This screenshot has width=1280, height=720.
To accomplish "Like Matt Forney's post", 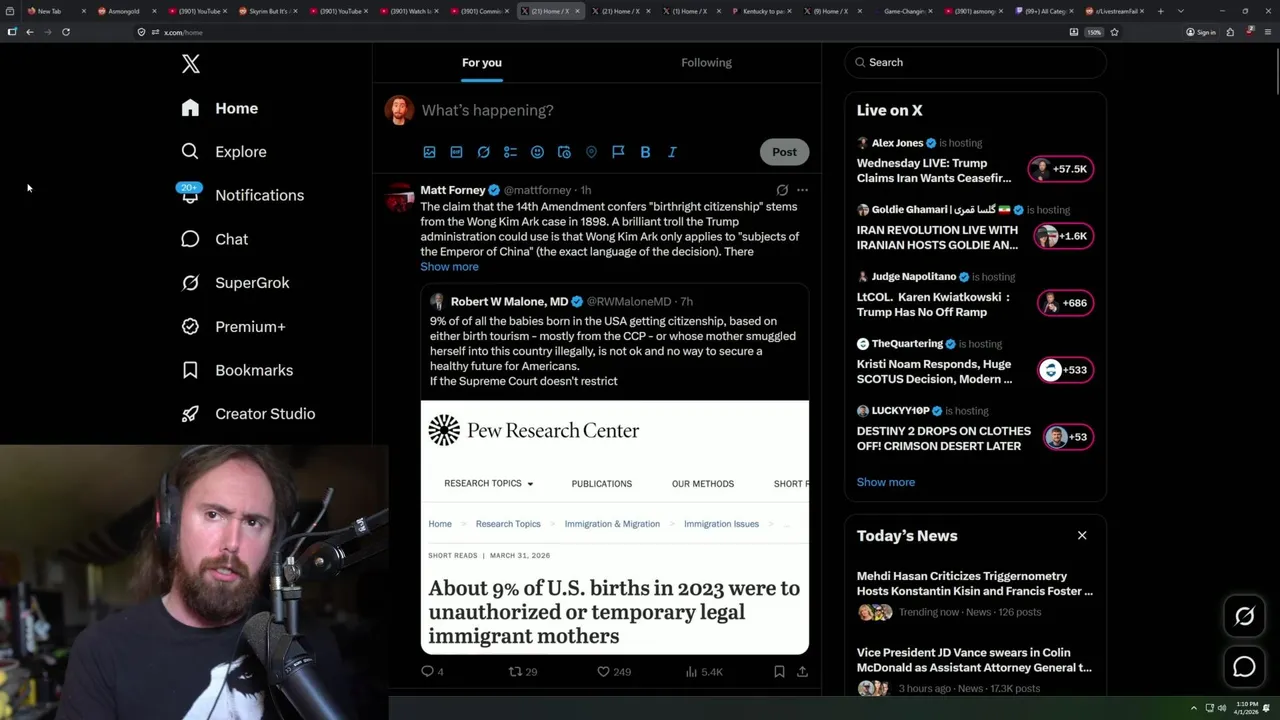I will [x=613, y=672].
